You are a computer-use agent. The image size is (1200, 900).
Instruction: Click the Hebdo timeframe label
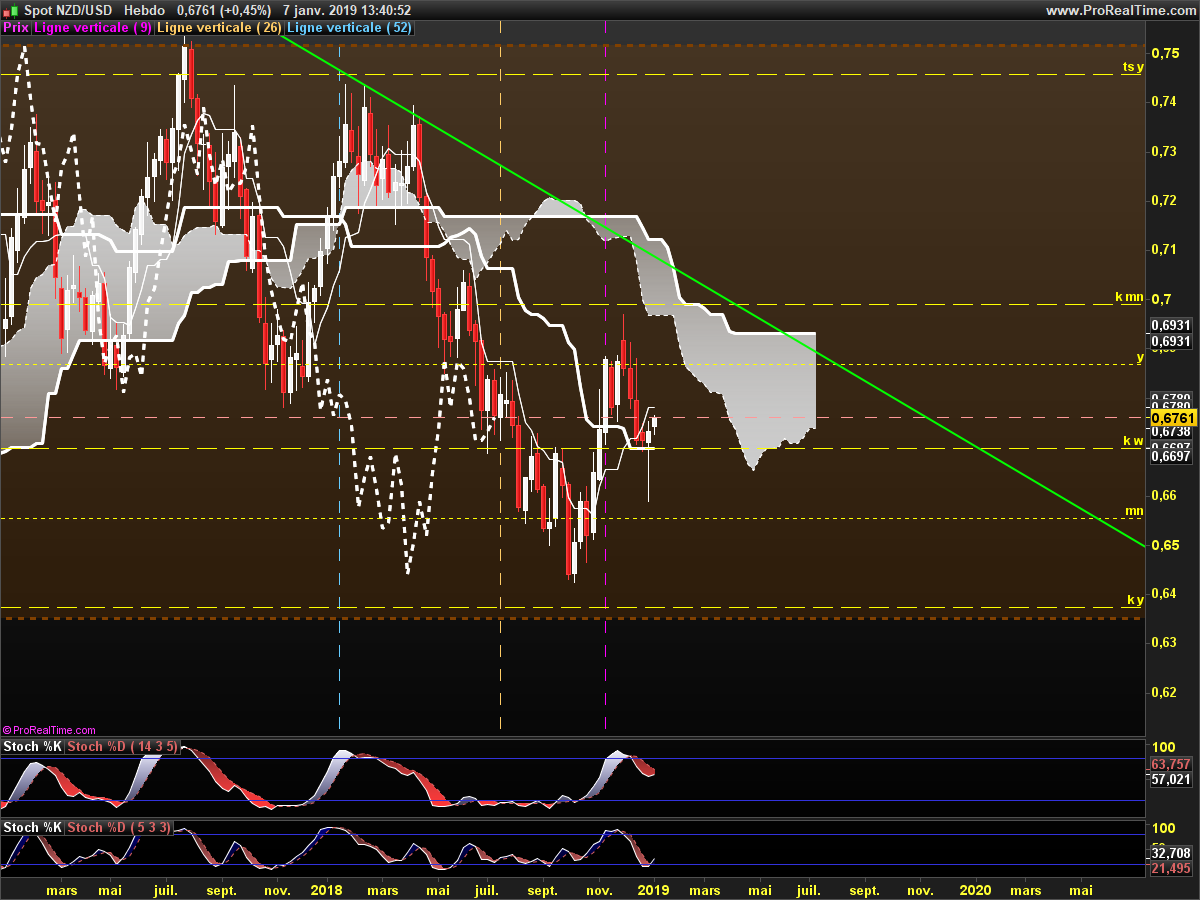pyautogui.click(x=144, y=10)
